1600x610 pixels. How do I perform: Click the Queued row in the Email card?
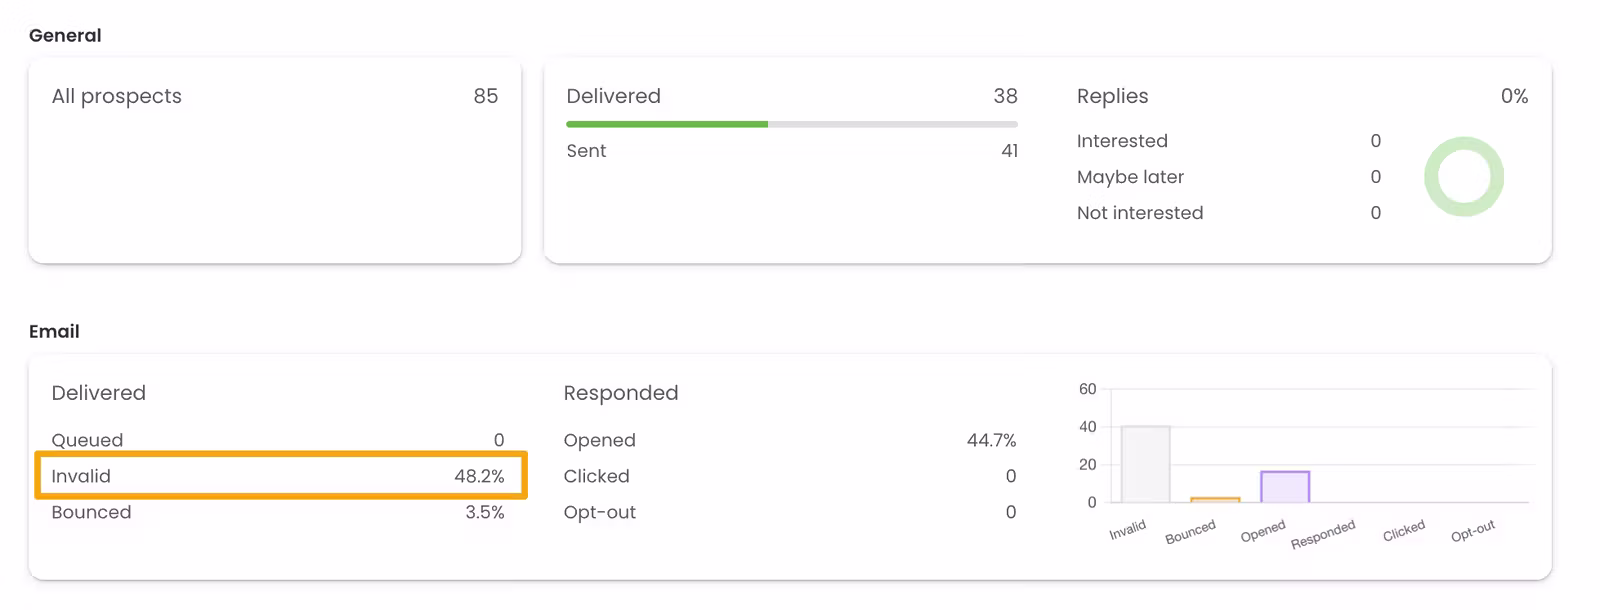[x=277, y=440]
